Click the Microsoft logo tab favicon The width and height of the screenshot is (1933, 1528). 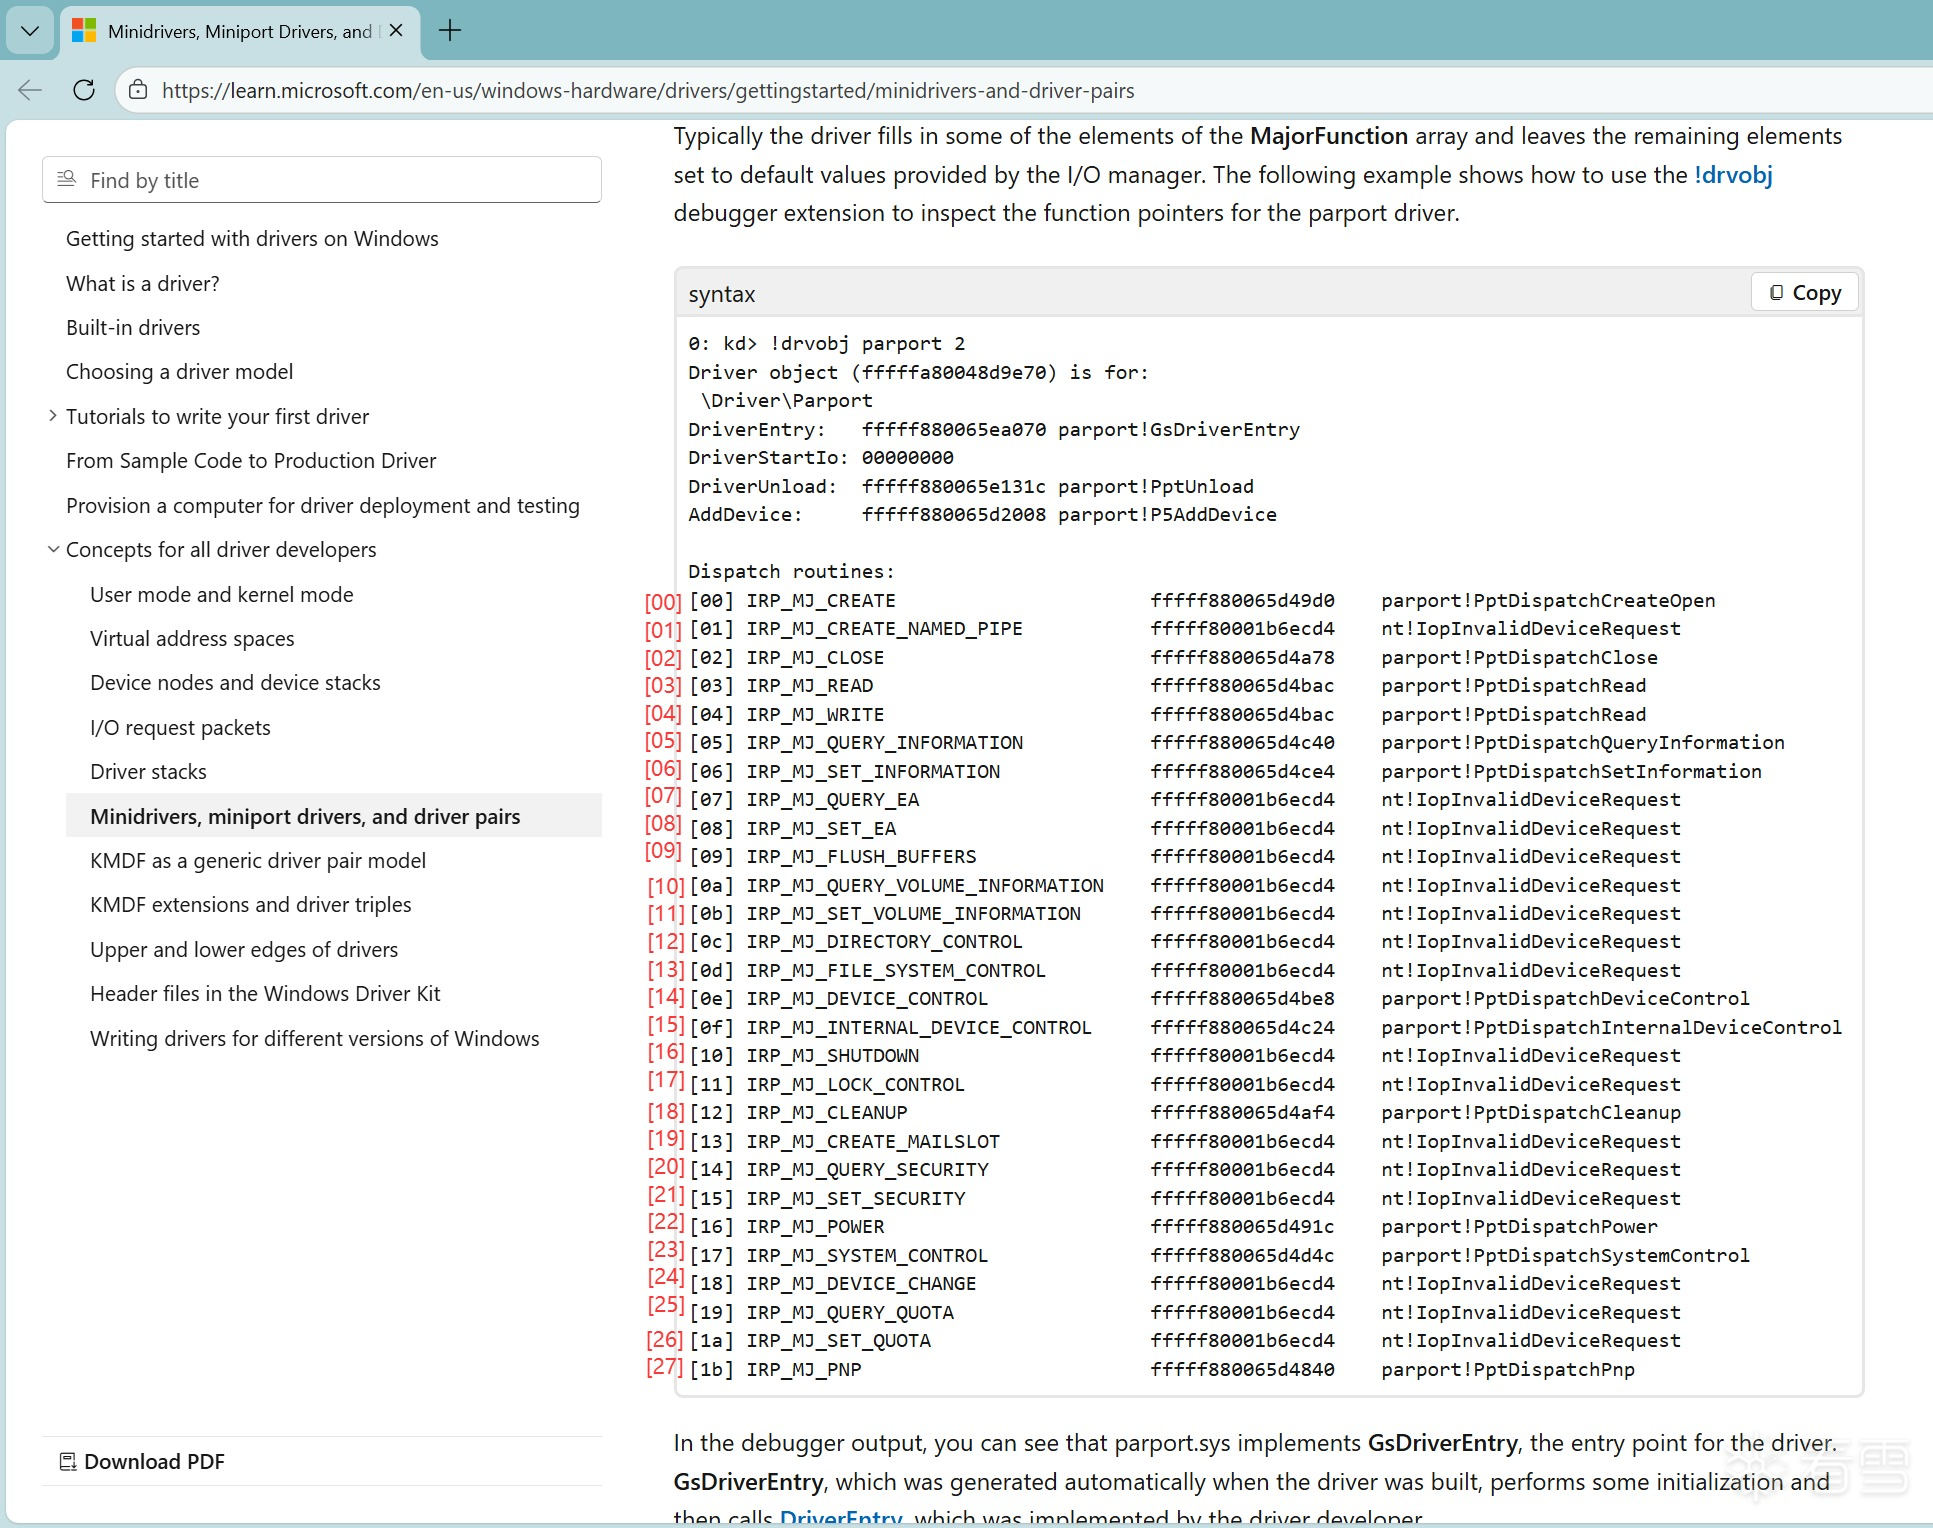pyautogui.click(x=84, y=31)
